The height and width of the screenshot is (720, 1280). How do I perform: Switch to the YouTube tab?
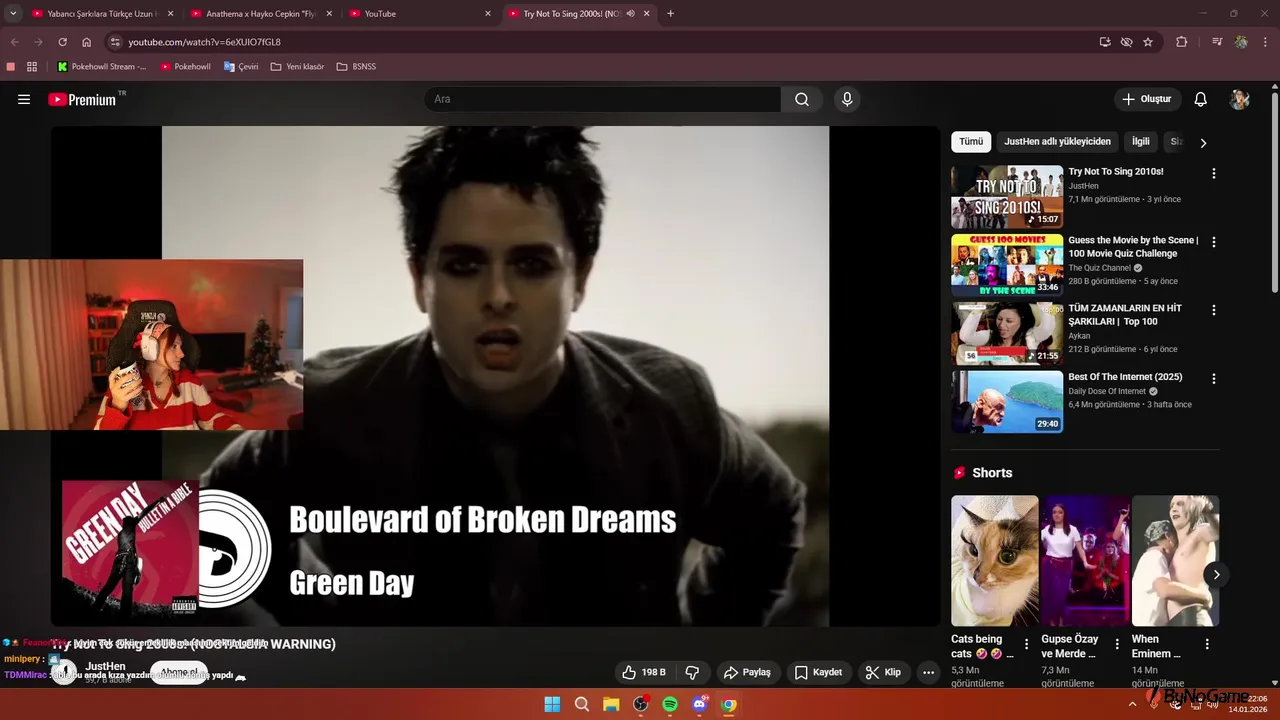(419, 14)
